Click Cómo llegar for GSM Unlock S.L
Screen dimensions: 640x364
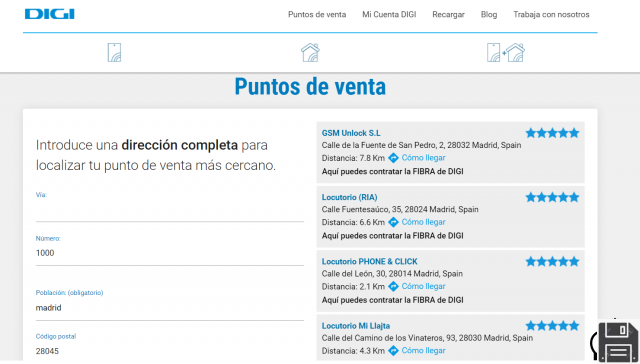[x=423, y=158]
